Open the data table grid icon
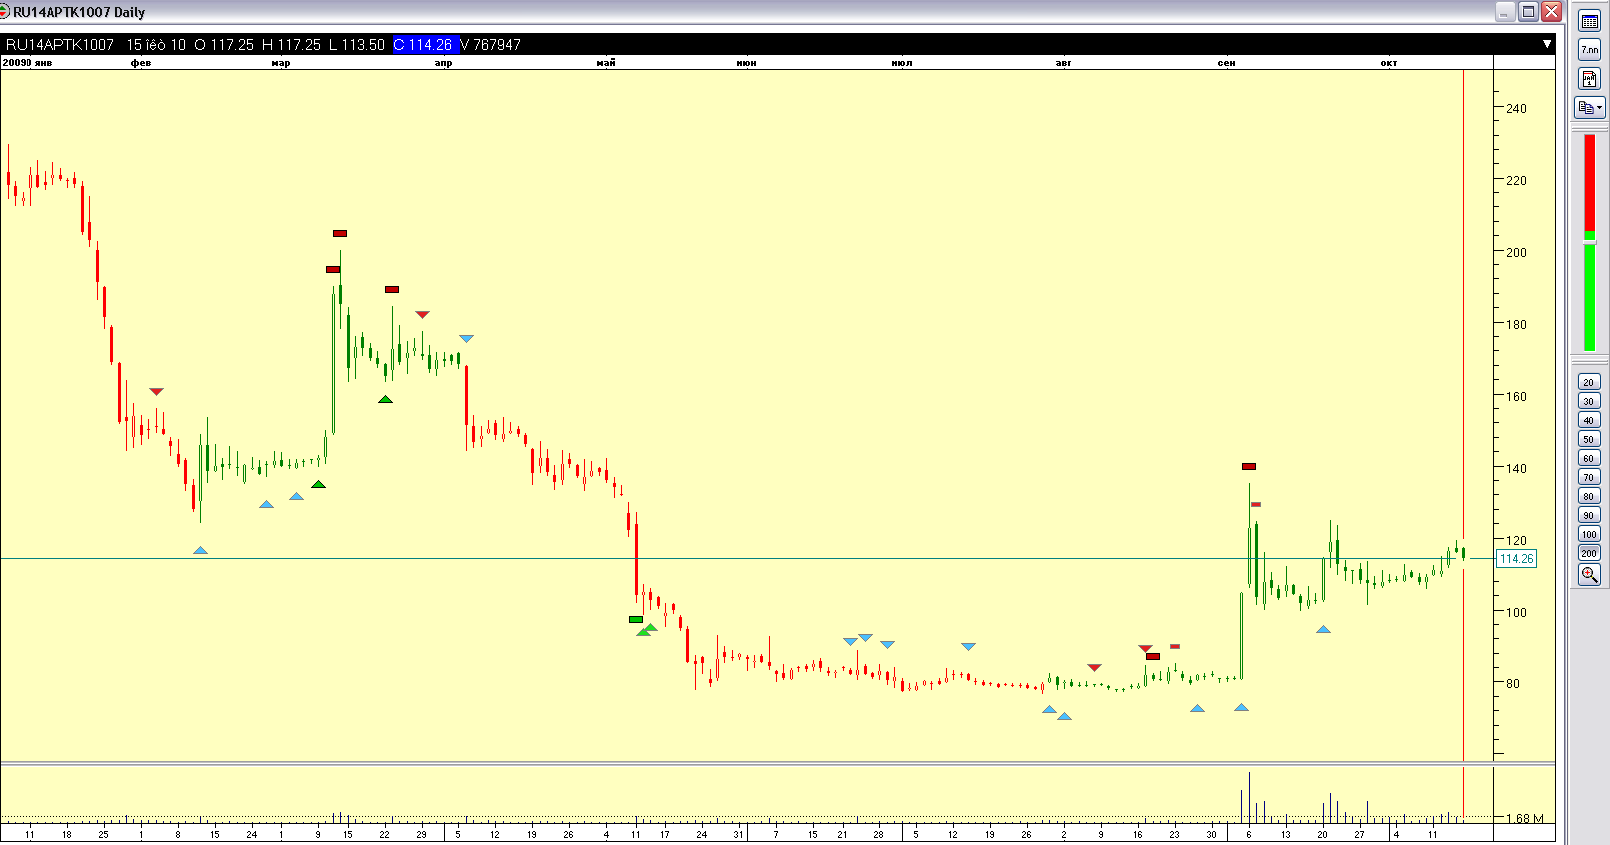Viewport: 1610px width, 845px height. (x=1589, y=21)
